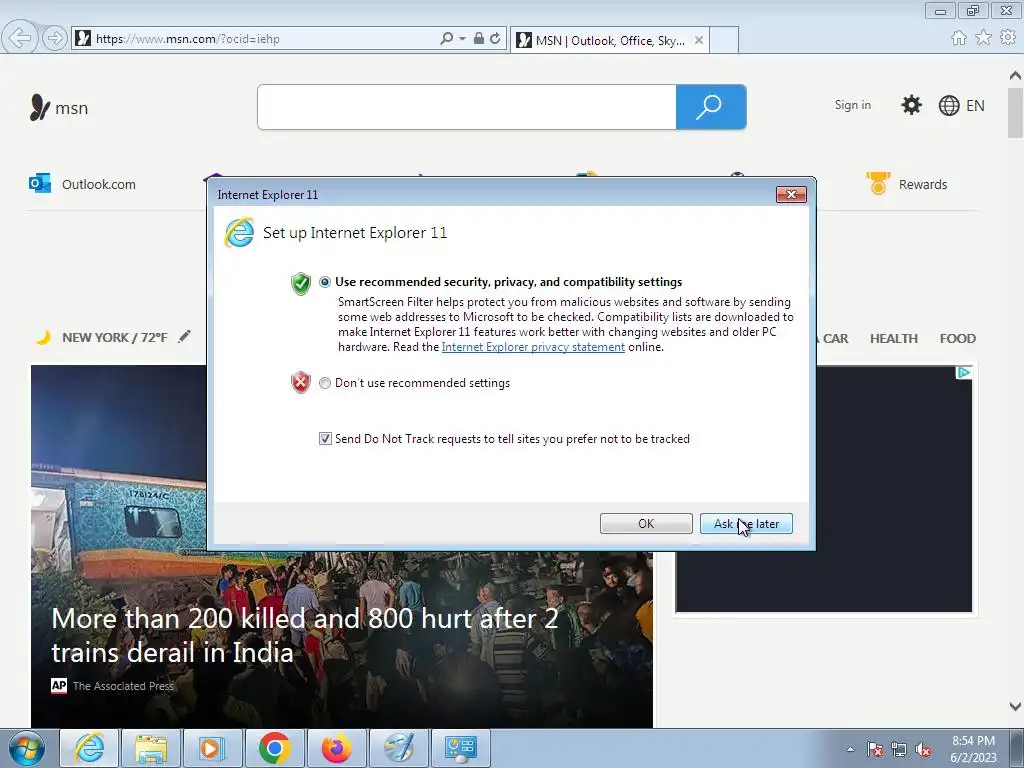Refresh the page using the reload icon

pyautogui.click(x=495, y=39)
